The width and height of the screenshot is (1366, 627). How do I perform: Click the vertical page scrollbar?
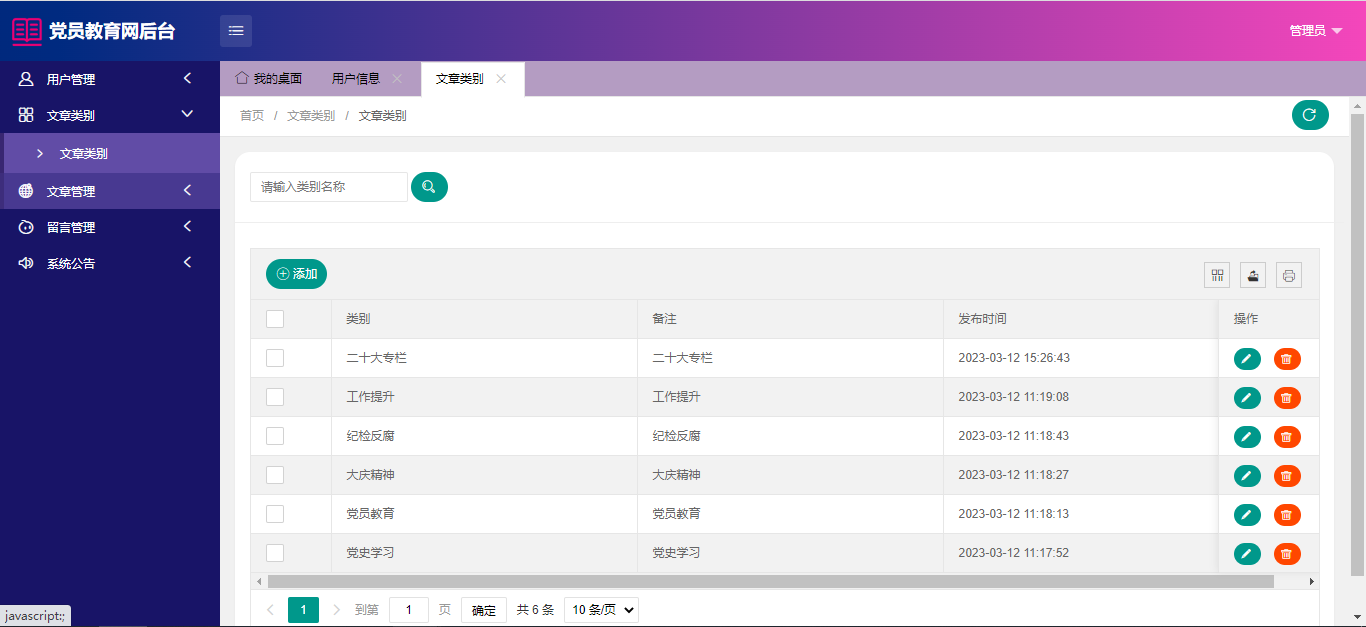[1357, 345]
